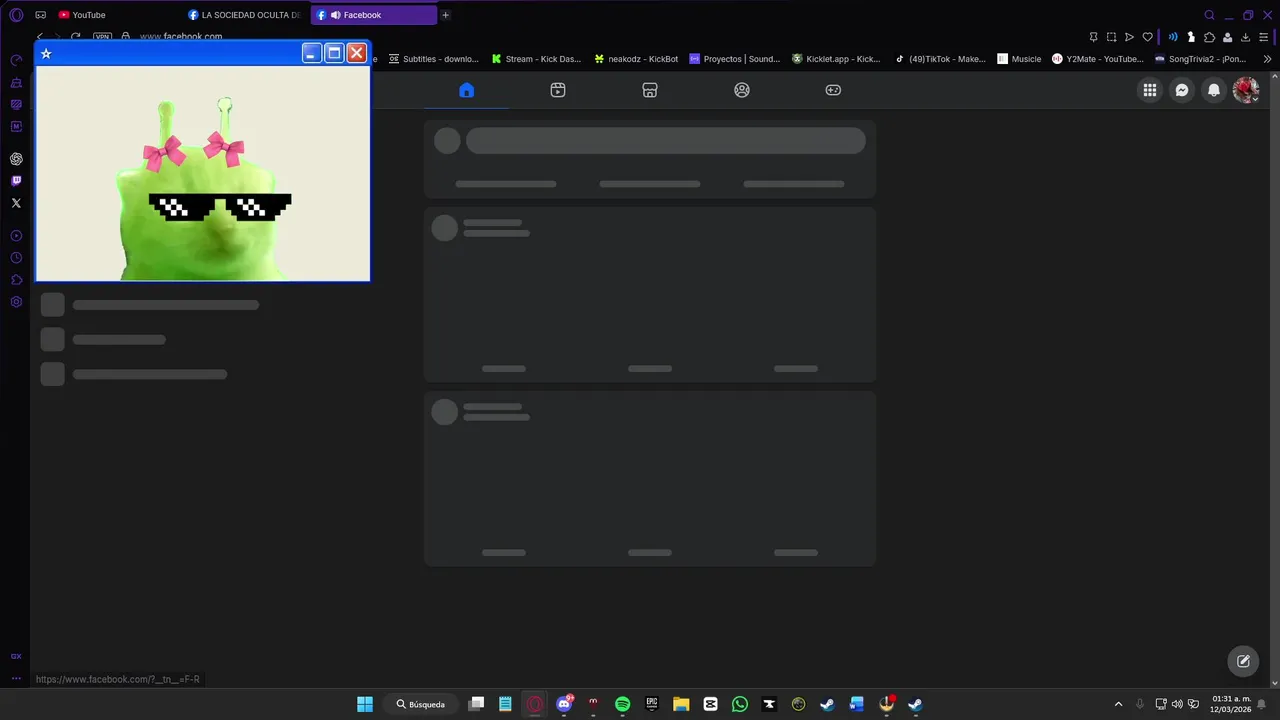Open the downloads arrow icon
The height and width of the screenshot is (720, 1280).
tap(1245, 37)
